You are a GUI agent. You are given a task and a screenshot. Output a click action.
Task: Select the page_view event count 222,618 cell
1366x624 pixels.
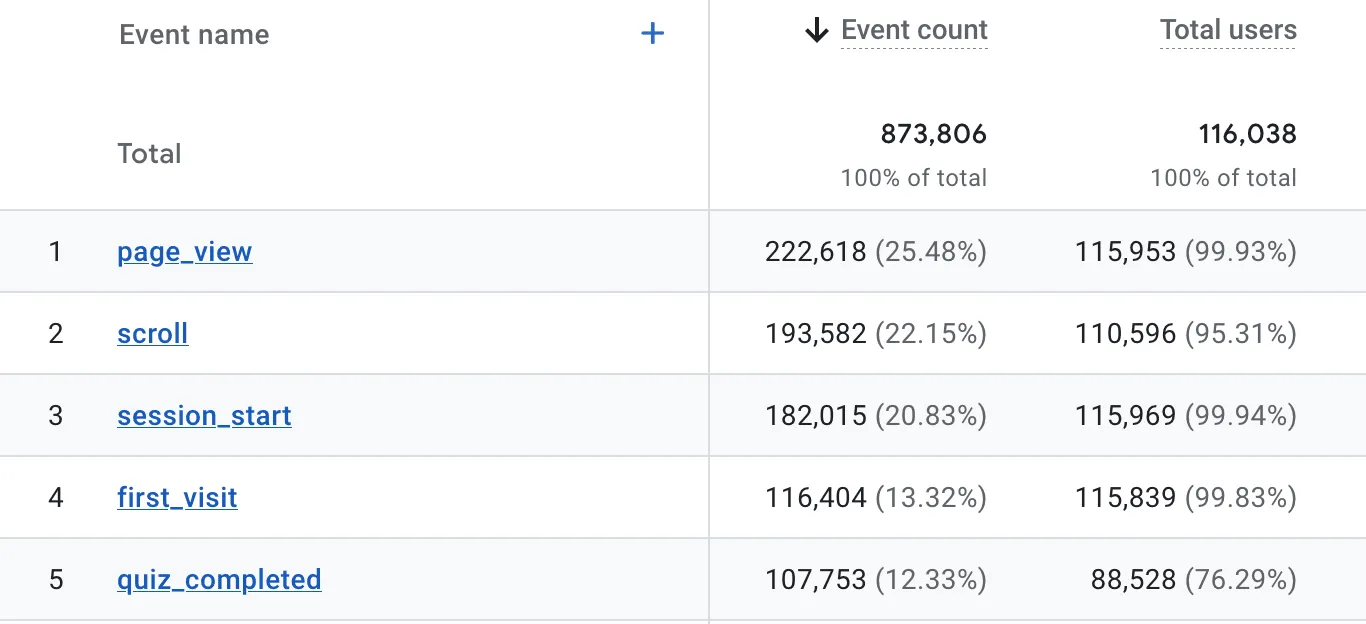pyautogui.click(x=875, y=252)
